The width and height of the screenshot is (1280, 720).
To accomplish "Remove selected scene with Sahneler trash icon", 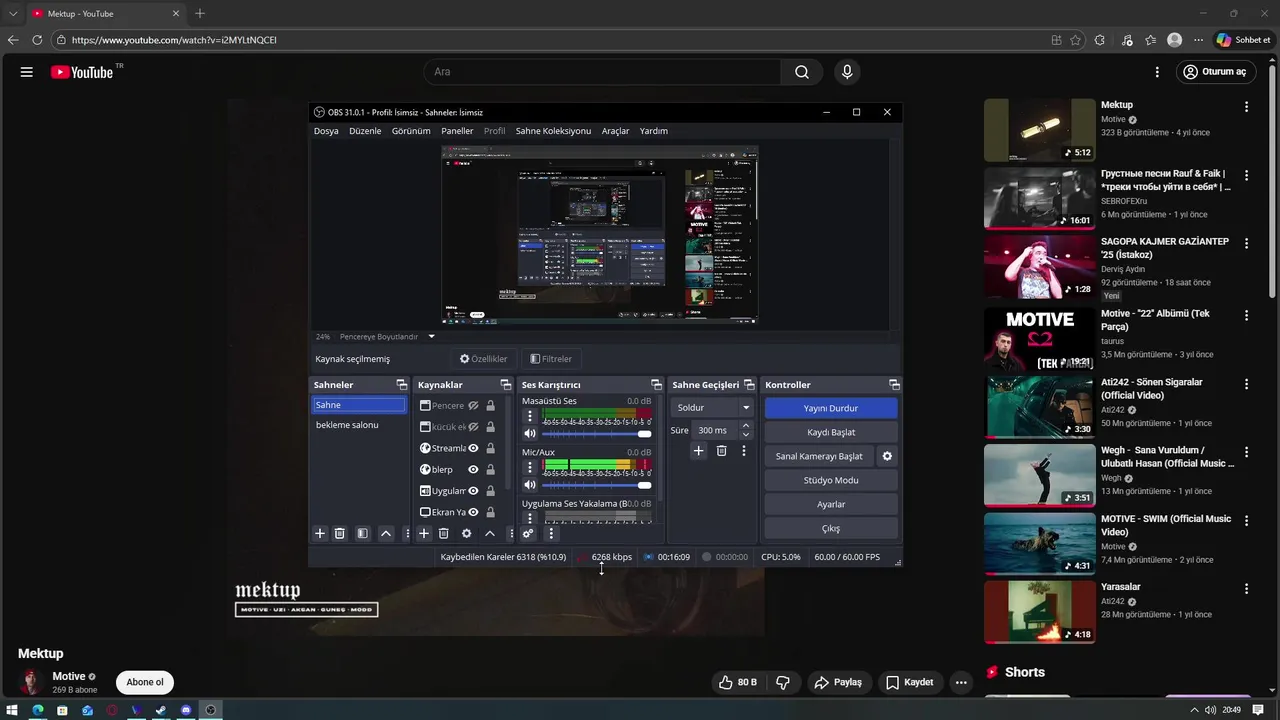I will coord(340,534).
